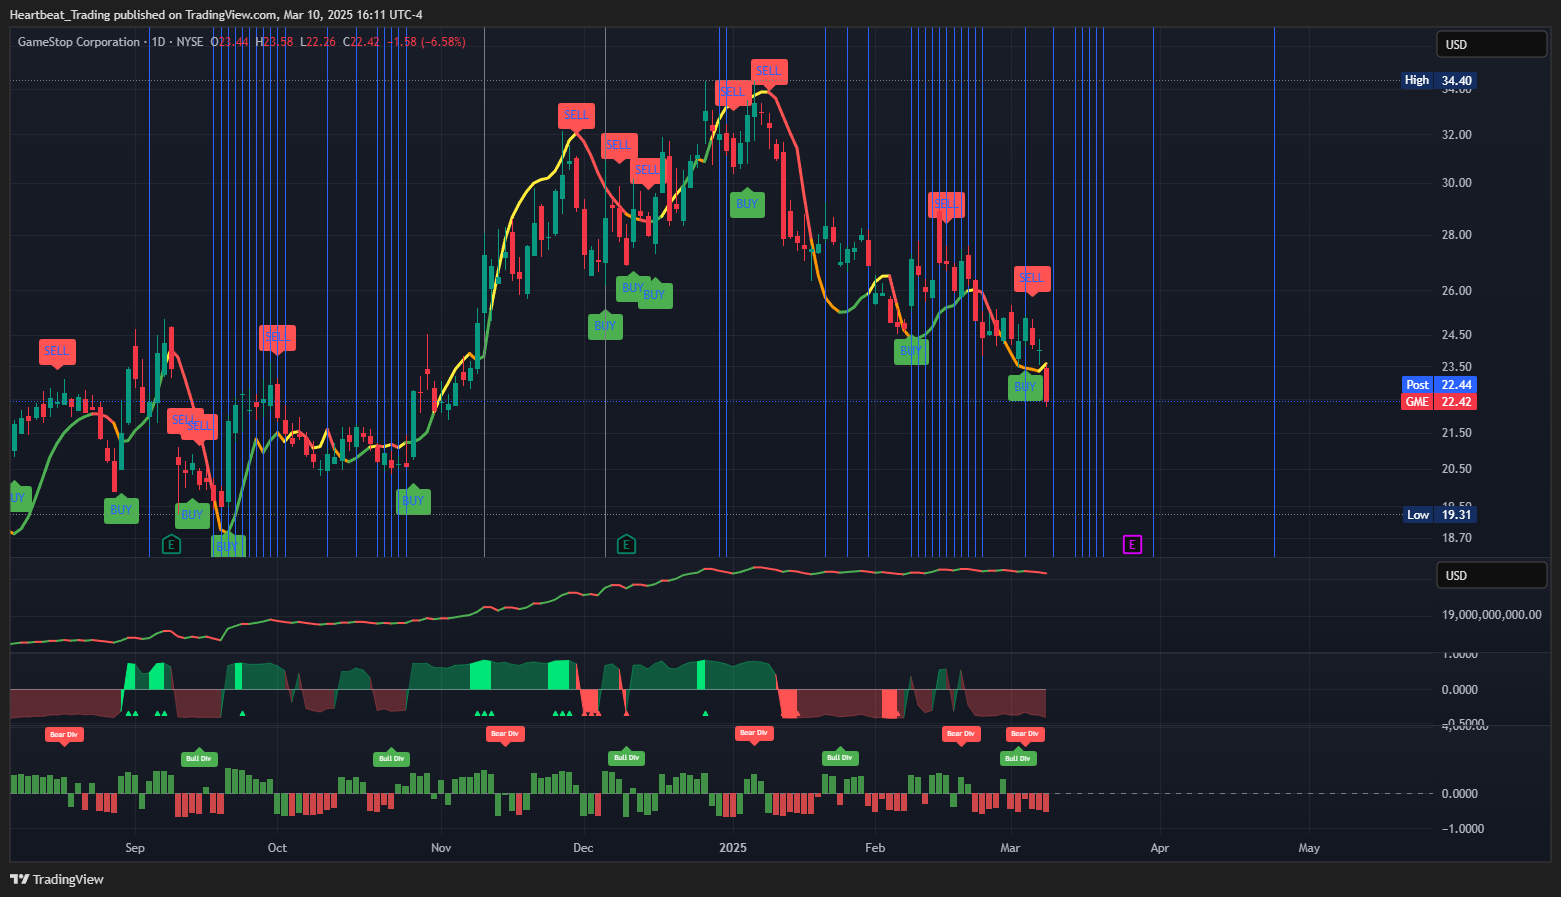Click the early-January Bear Div label

753,733
